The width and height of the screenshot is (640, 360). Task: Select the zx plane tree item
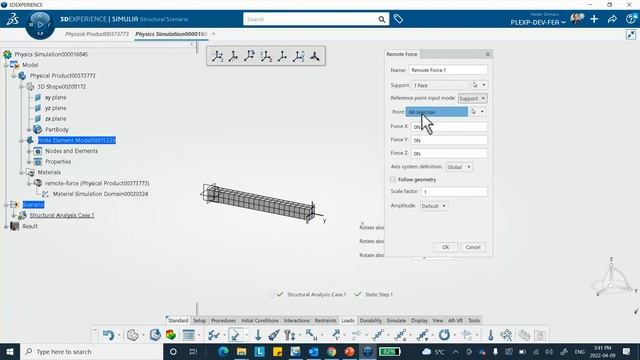click(x=56, y=119)
